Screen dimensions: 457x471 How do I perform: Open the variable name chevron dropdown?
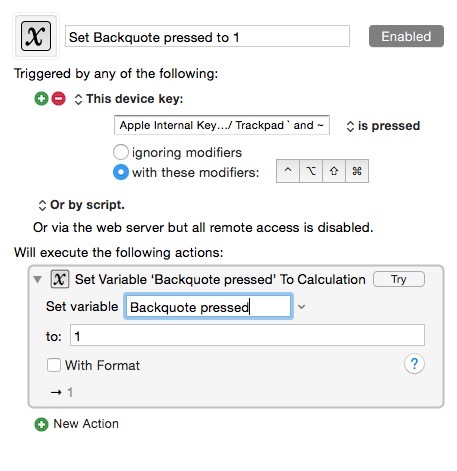pyautogui.click(x=301, y=307)
